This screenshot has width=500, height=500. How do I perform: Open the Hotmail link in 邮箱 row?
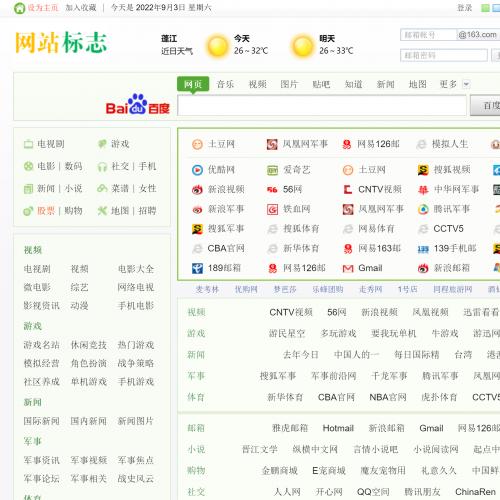point(338,428)
